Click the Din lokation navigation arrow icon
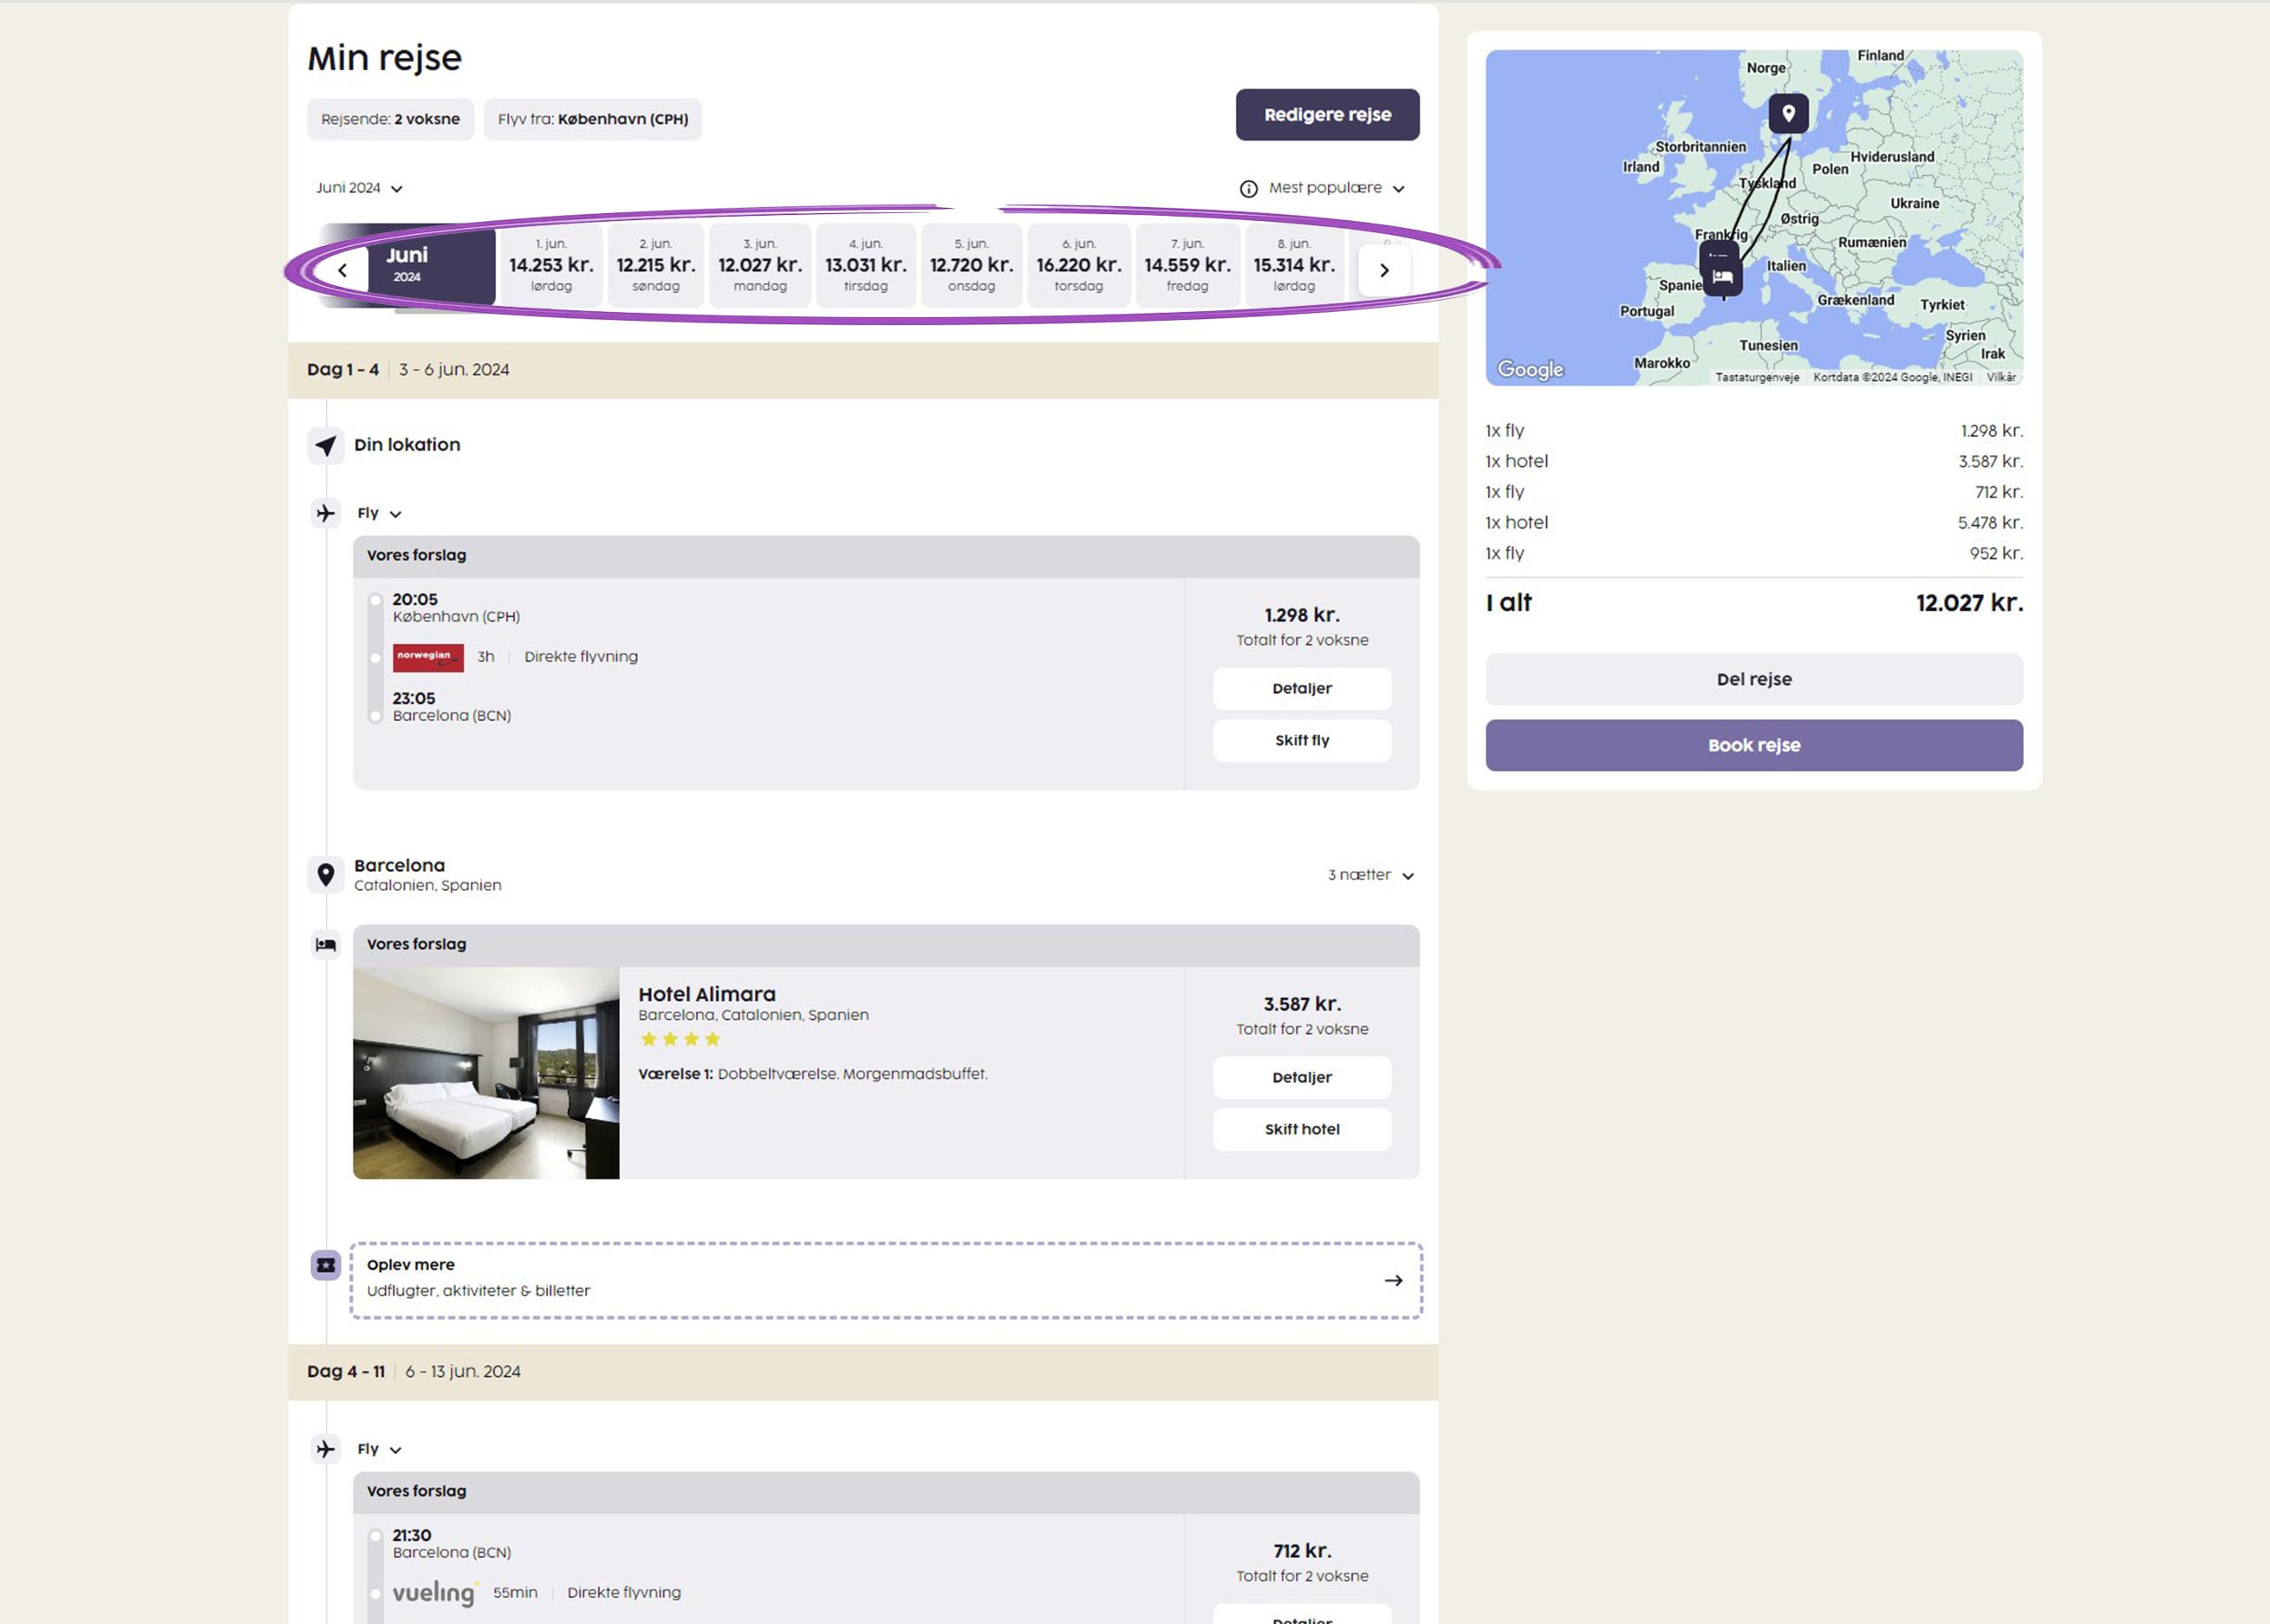2270x1624 pixels. (326, 445)
